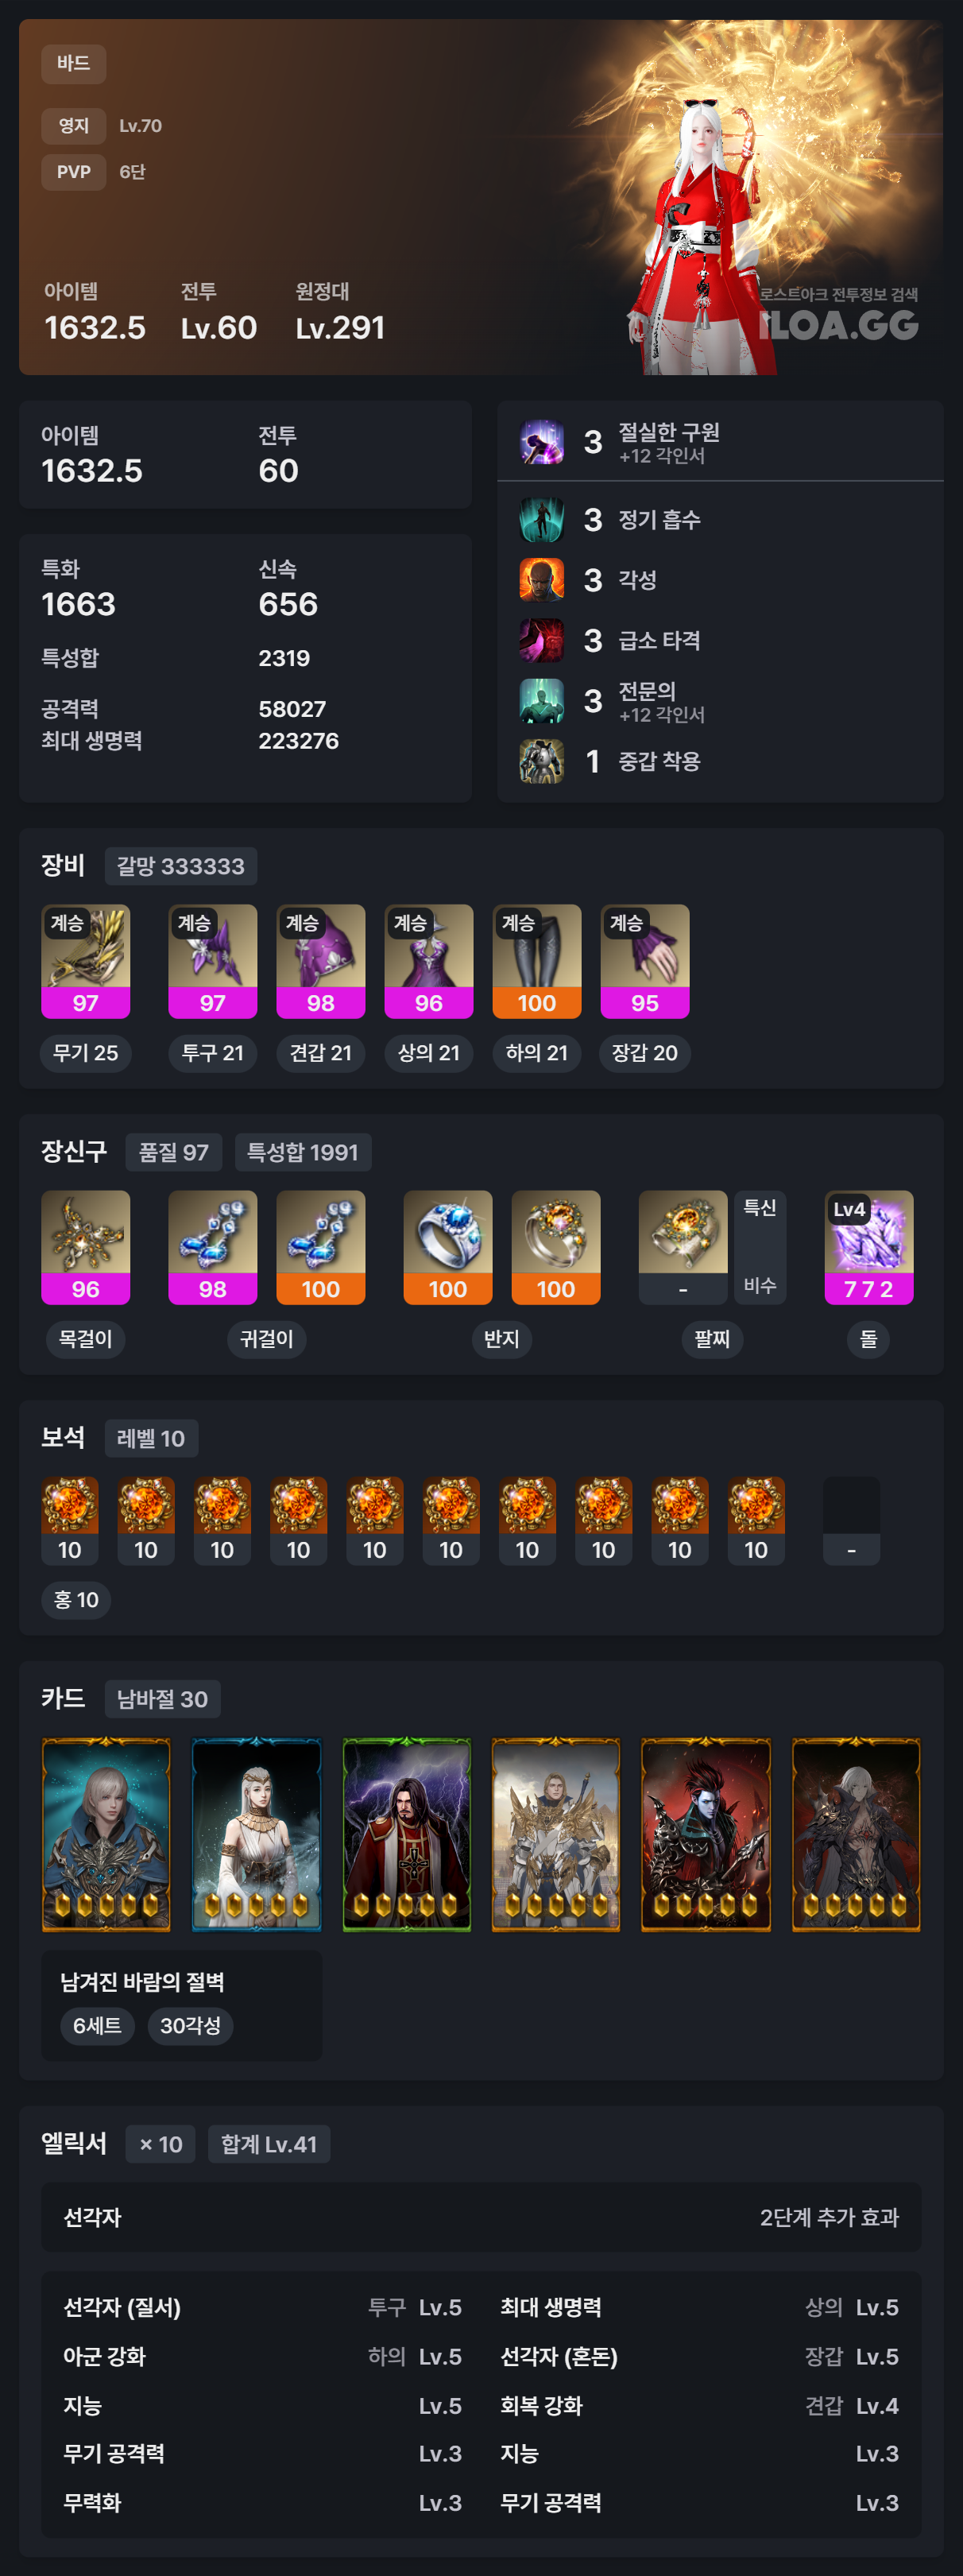Screen dimensions: 963x2576
Task: Click the 갈망 333333 set tag
Action: point(181,866)
